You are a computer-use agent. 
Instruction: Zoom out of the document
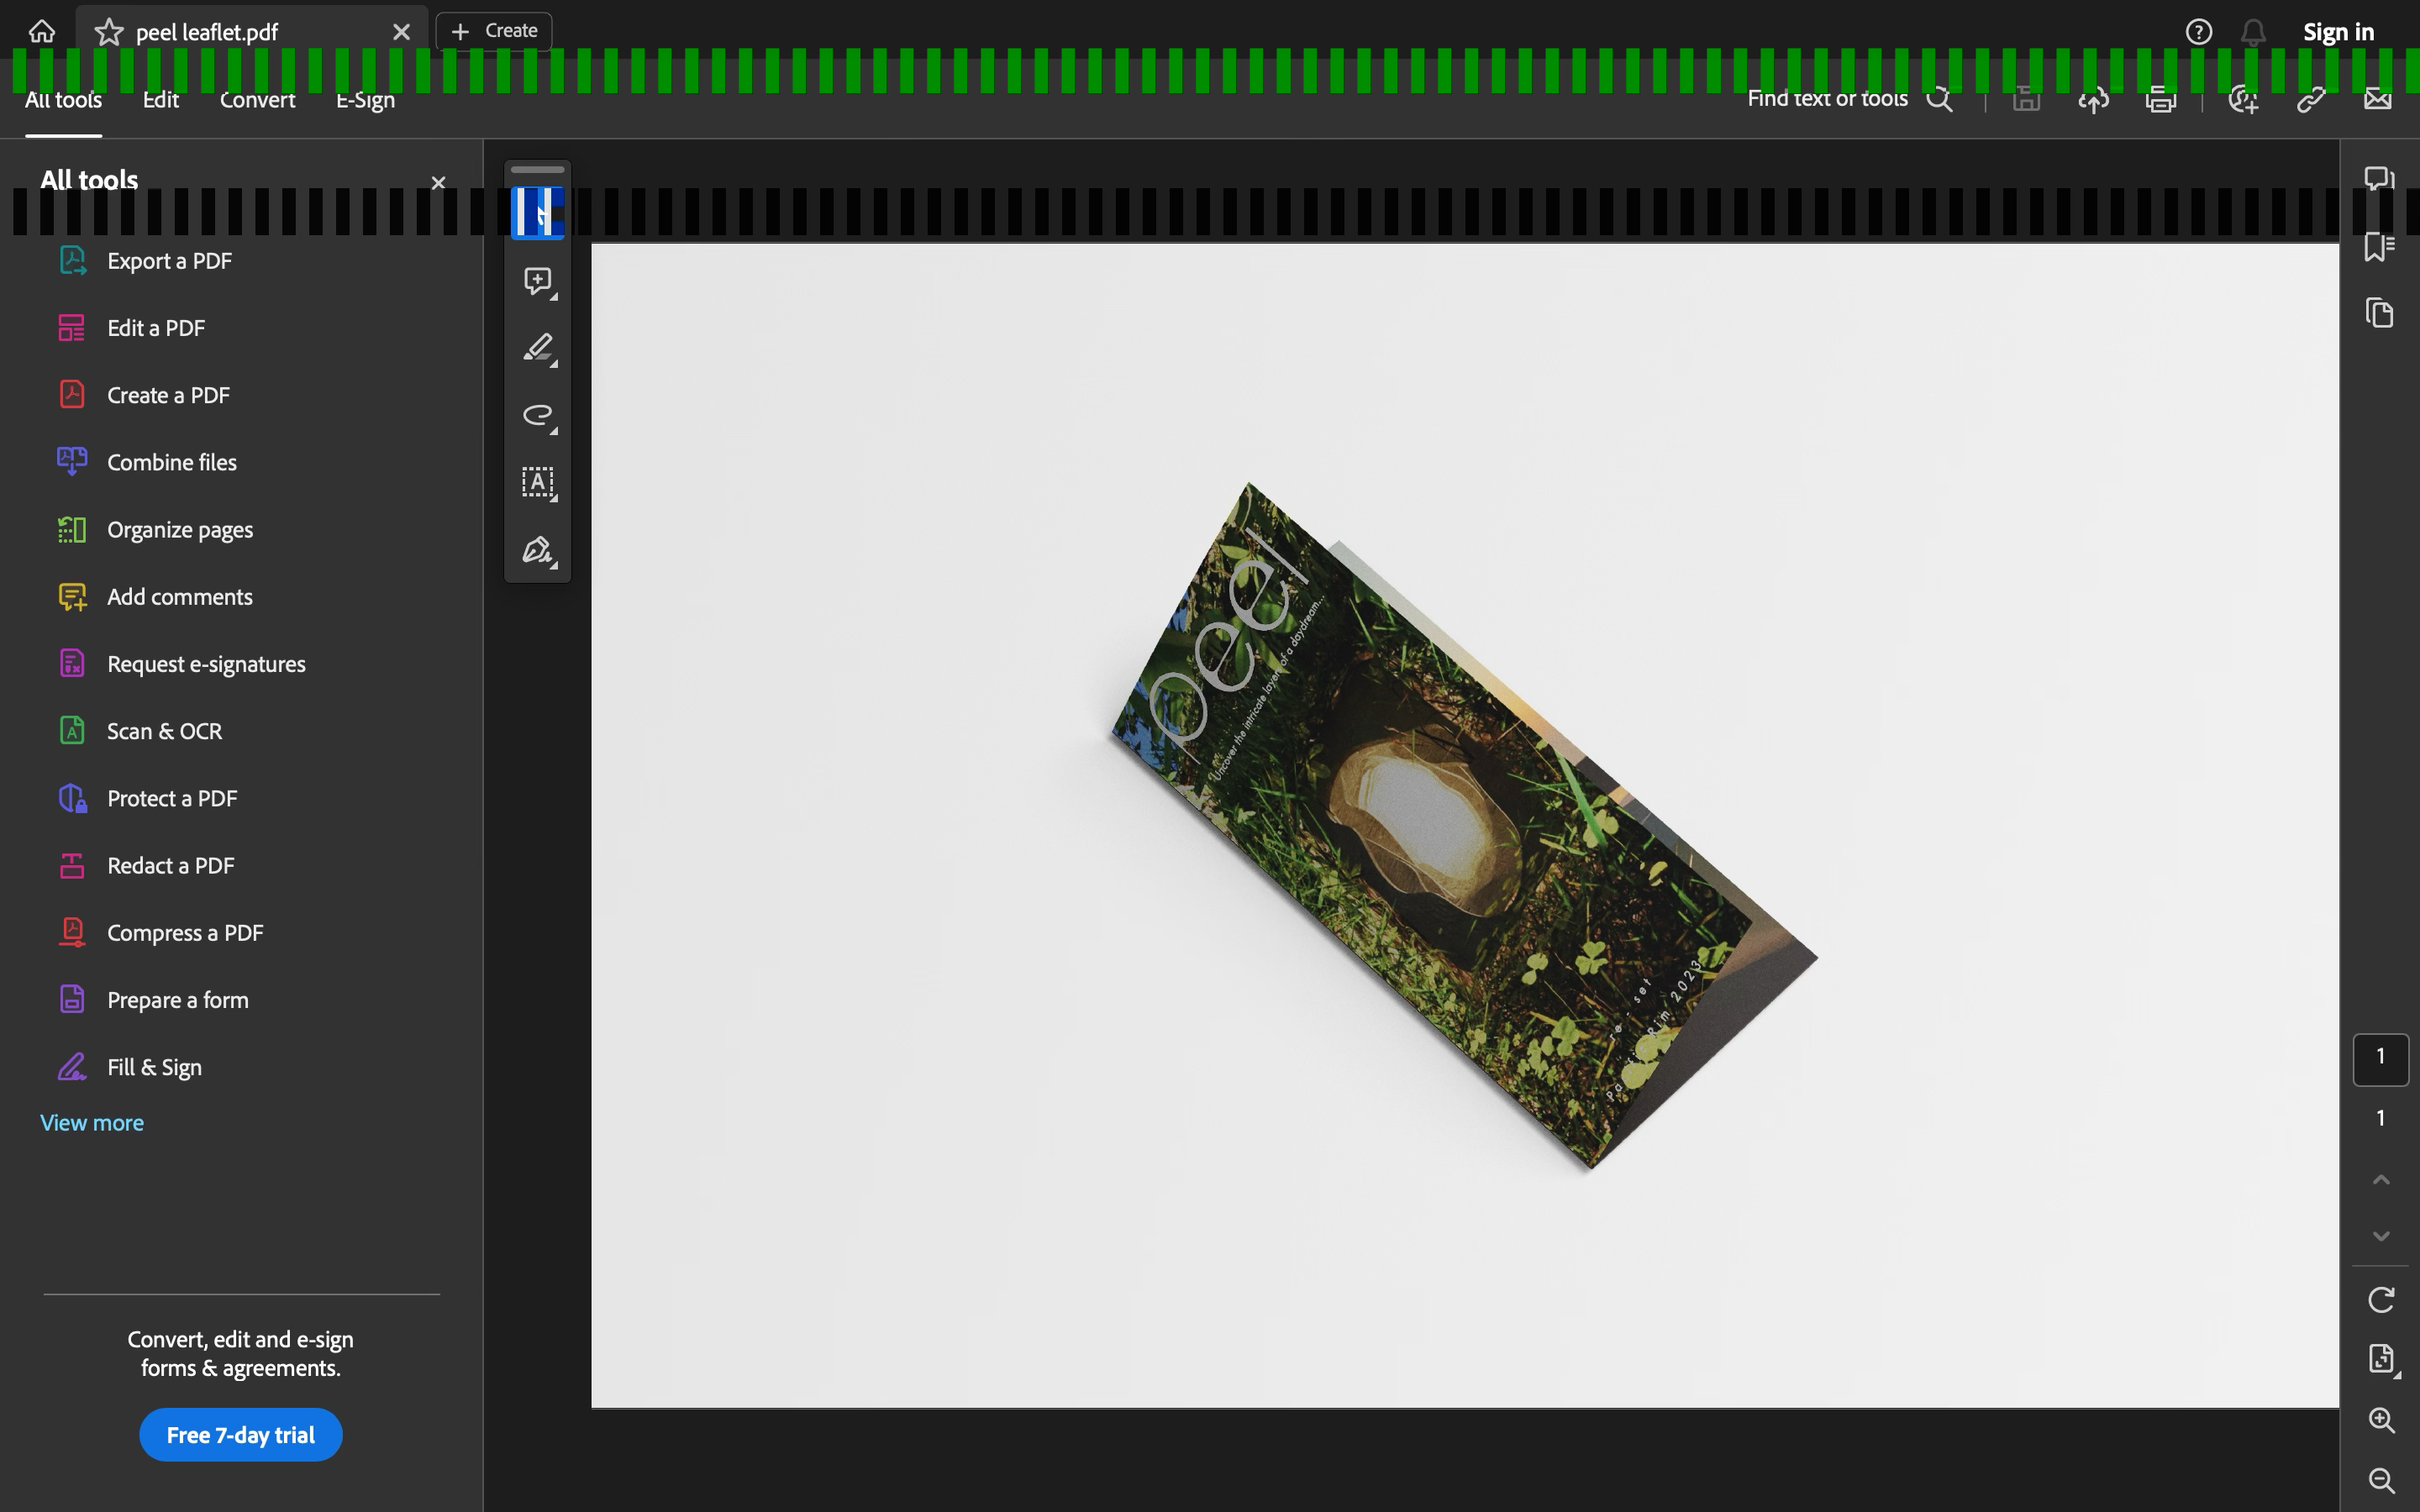[x=2381, y=1480]
